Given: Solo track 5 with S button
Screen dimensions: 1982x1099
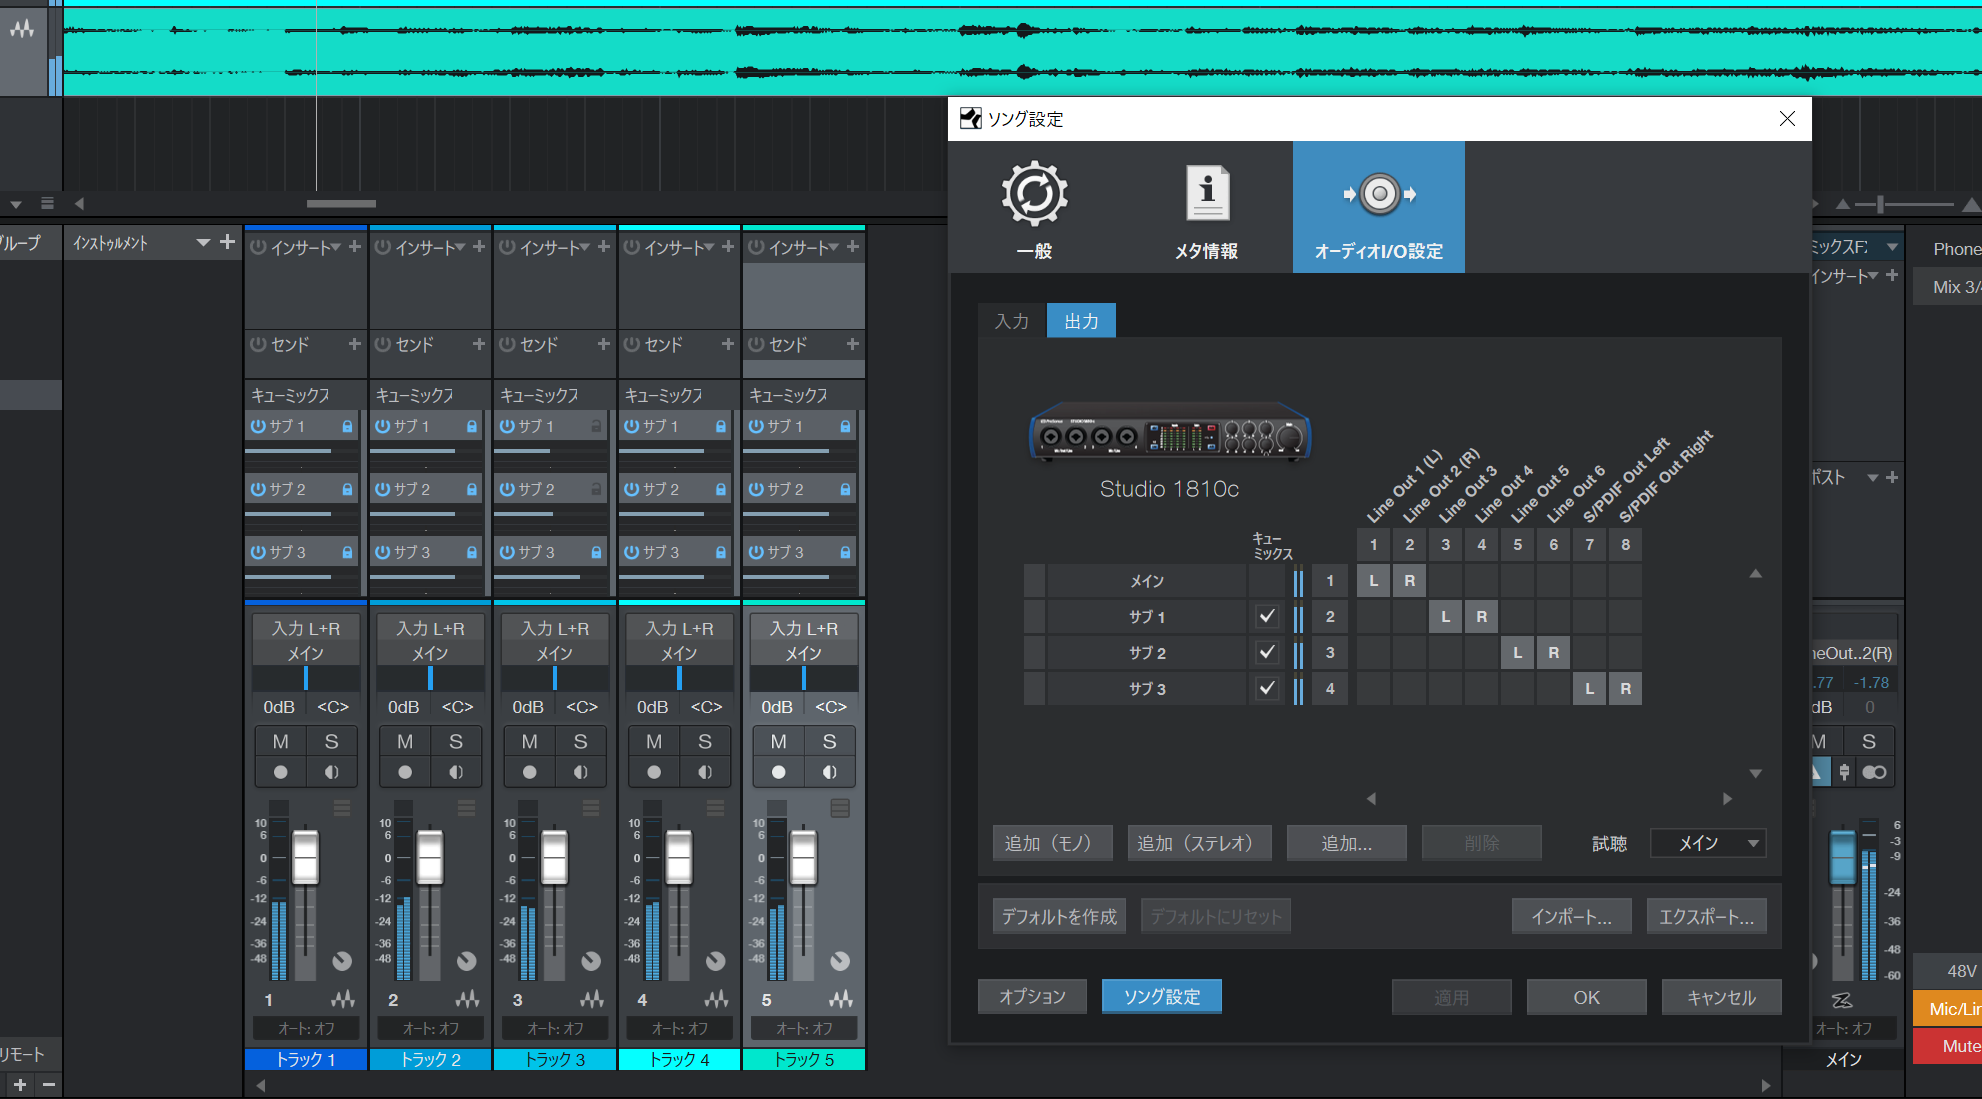Looking at the screenshot, I should (829, 741).
